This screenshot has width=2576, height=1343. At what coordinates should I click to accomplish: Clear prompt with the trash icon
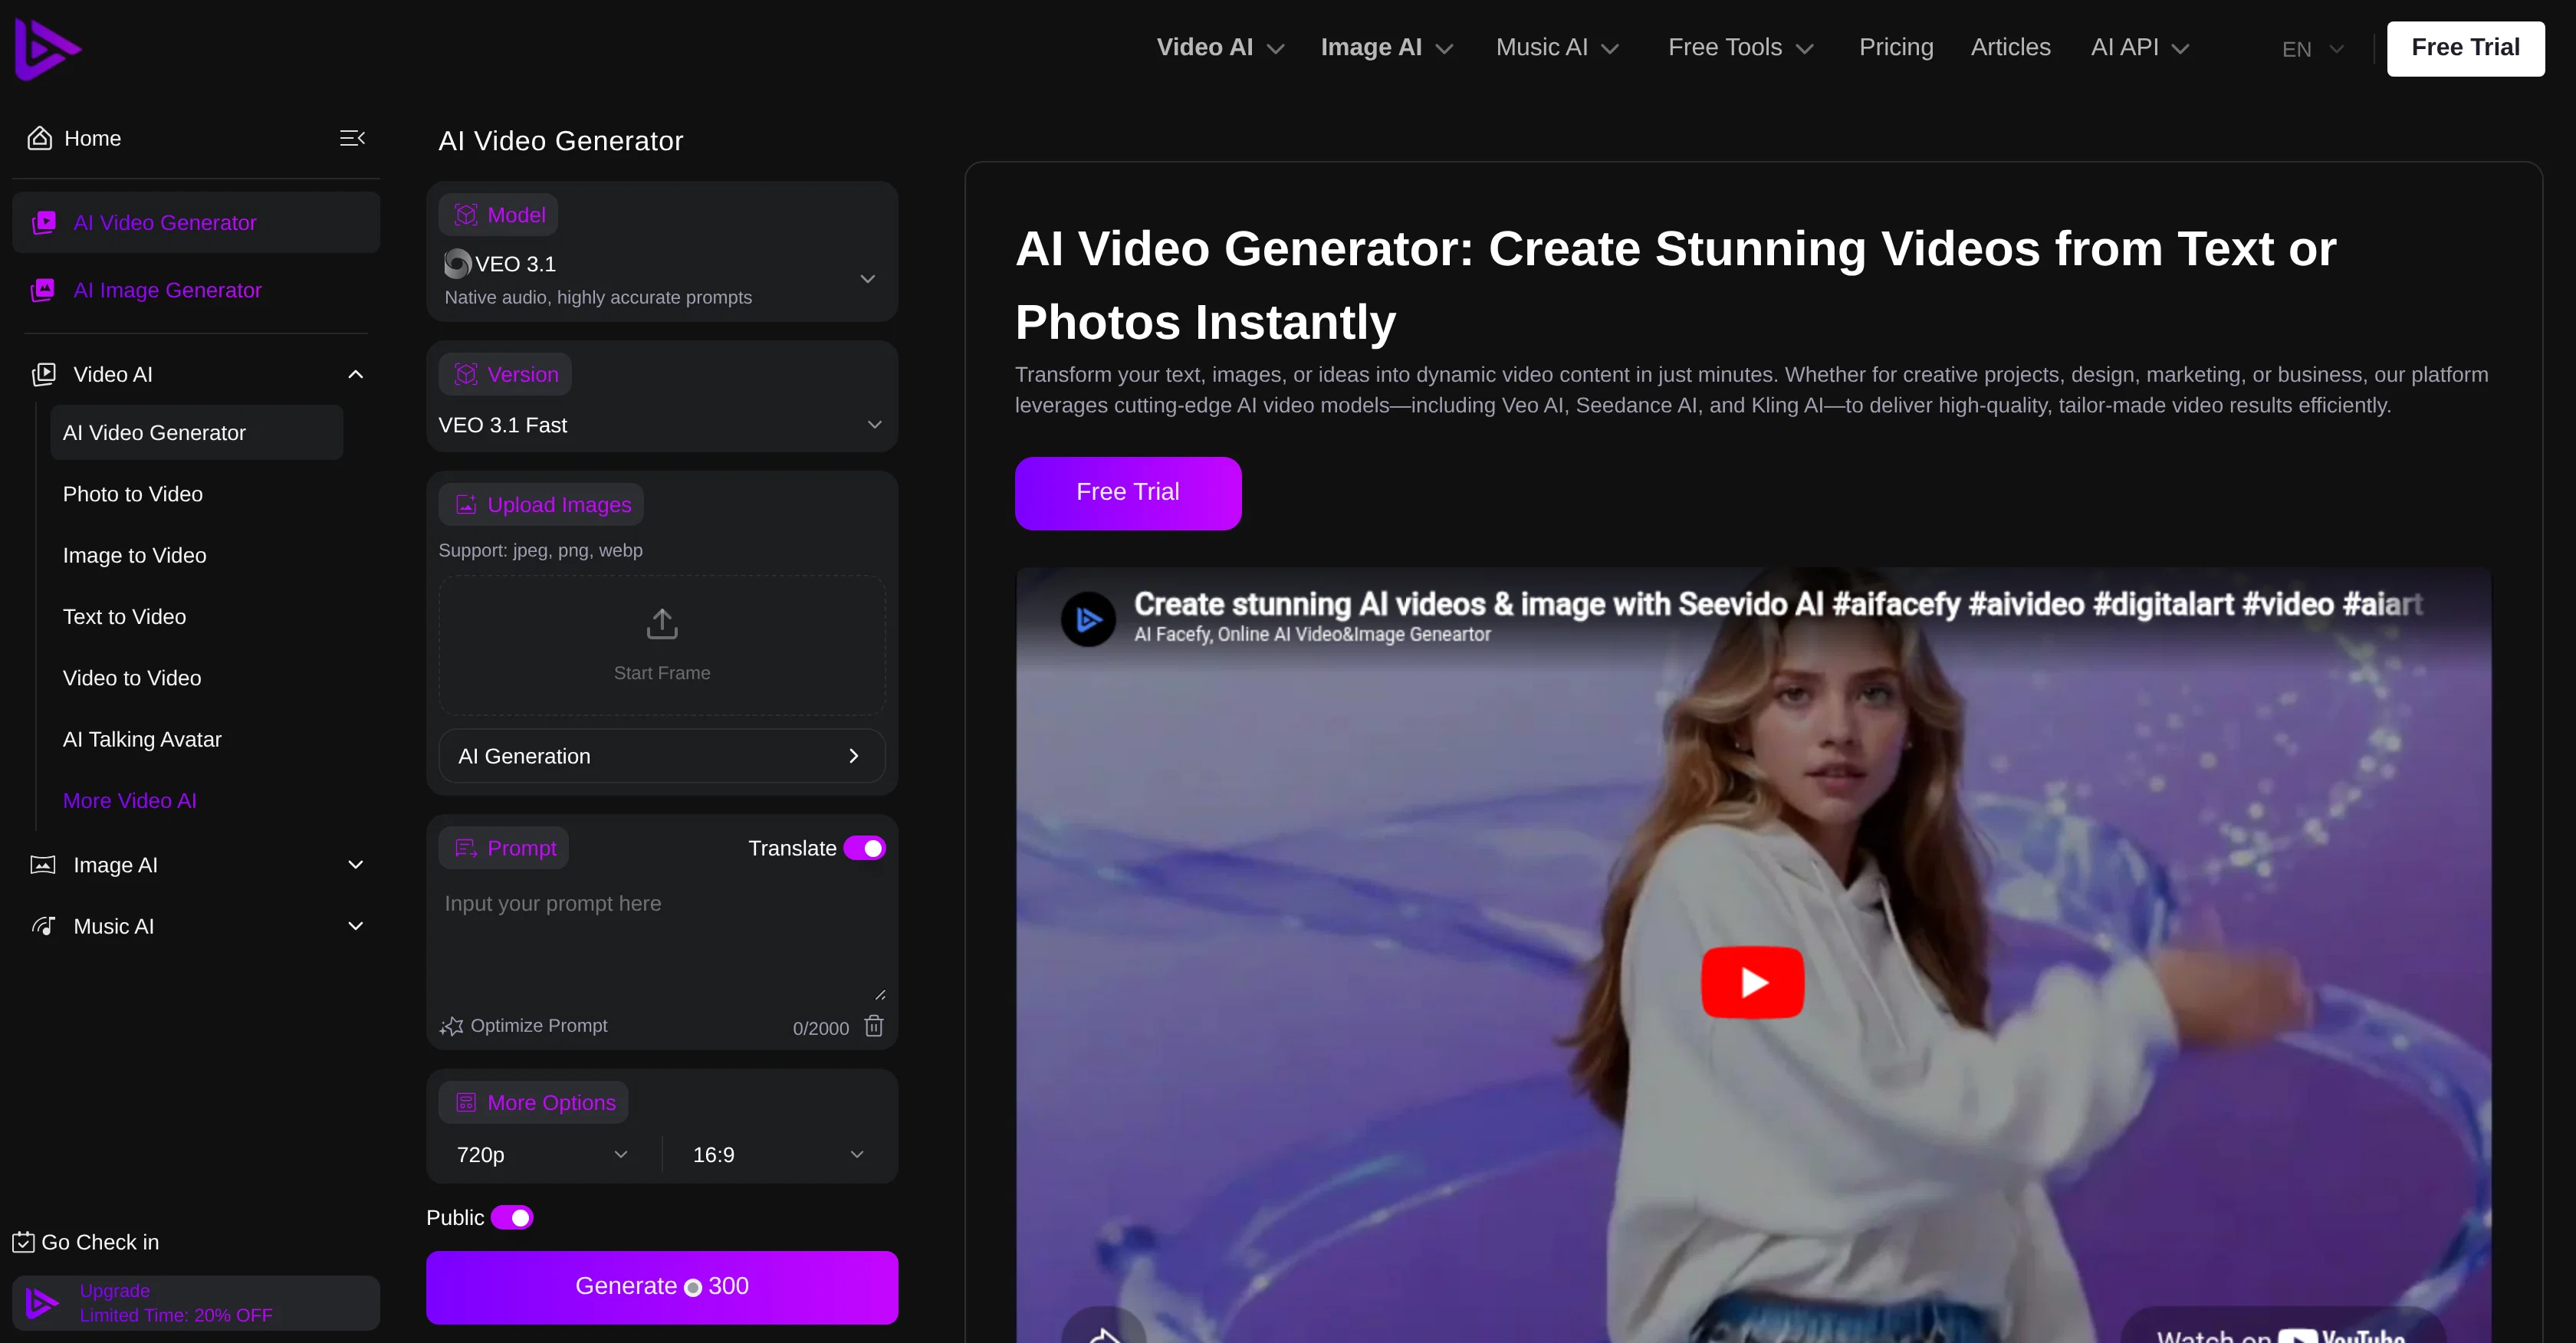pos(874,1025)
